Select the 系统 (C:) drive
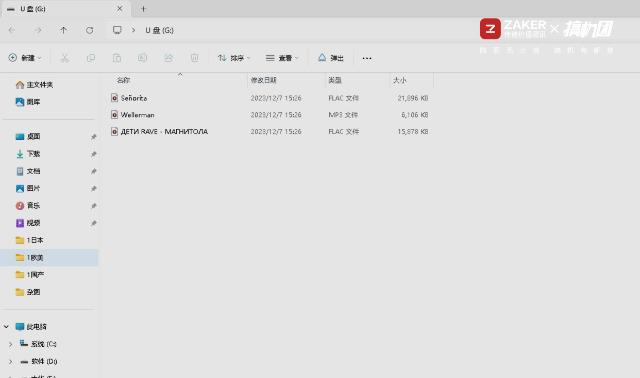 point(38,344)
